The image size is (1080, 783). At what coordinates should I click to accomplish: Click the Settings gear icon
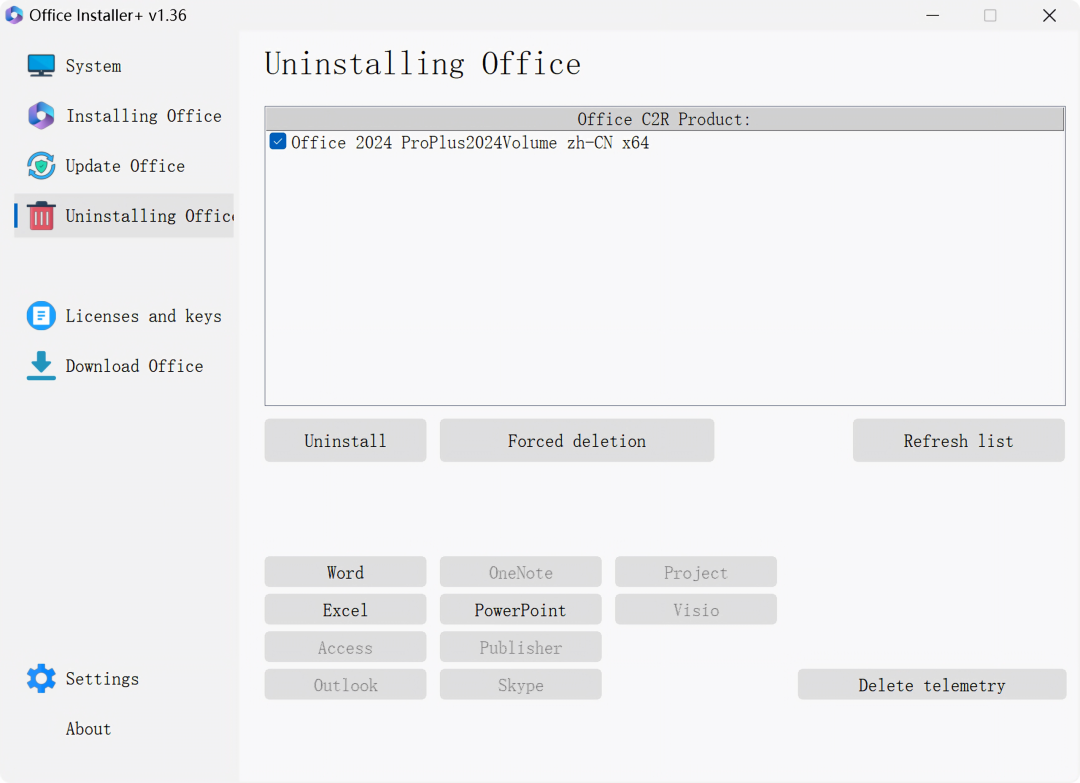point(41,679)
